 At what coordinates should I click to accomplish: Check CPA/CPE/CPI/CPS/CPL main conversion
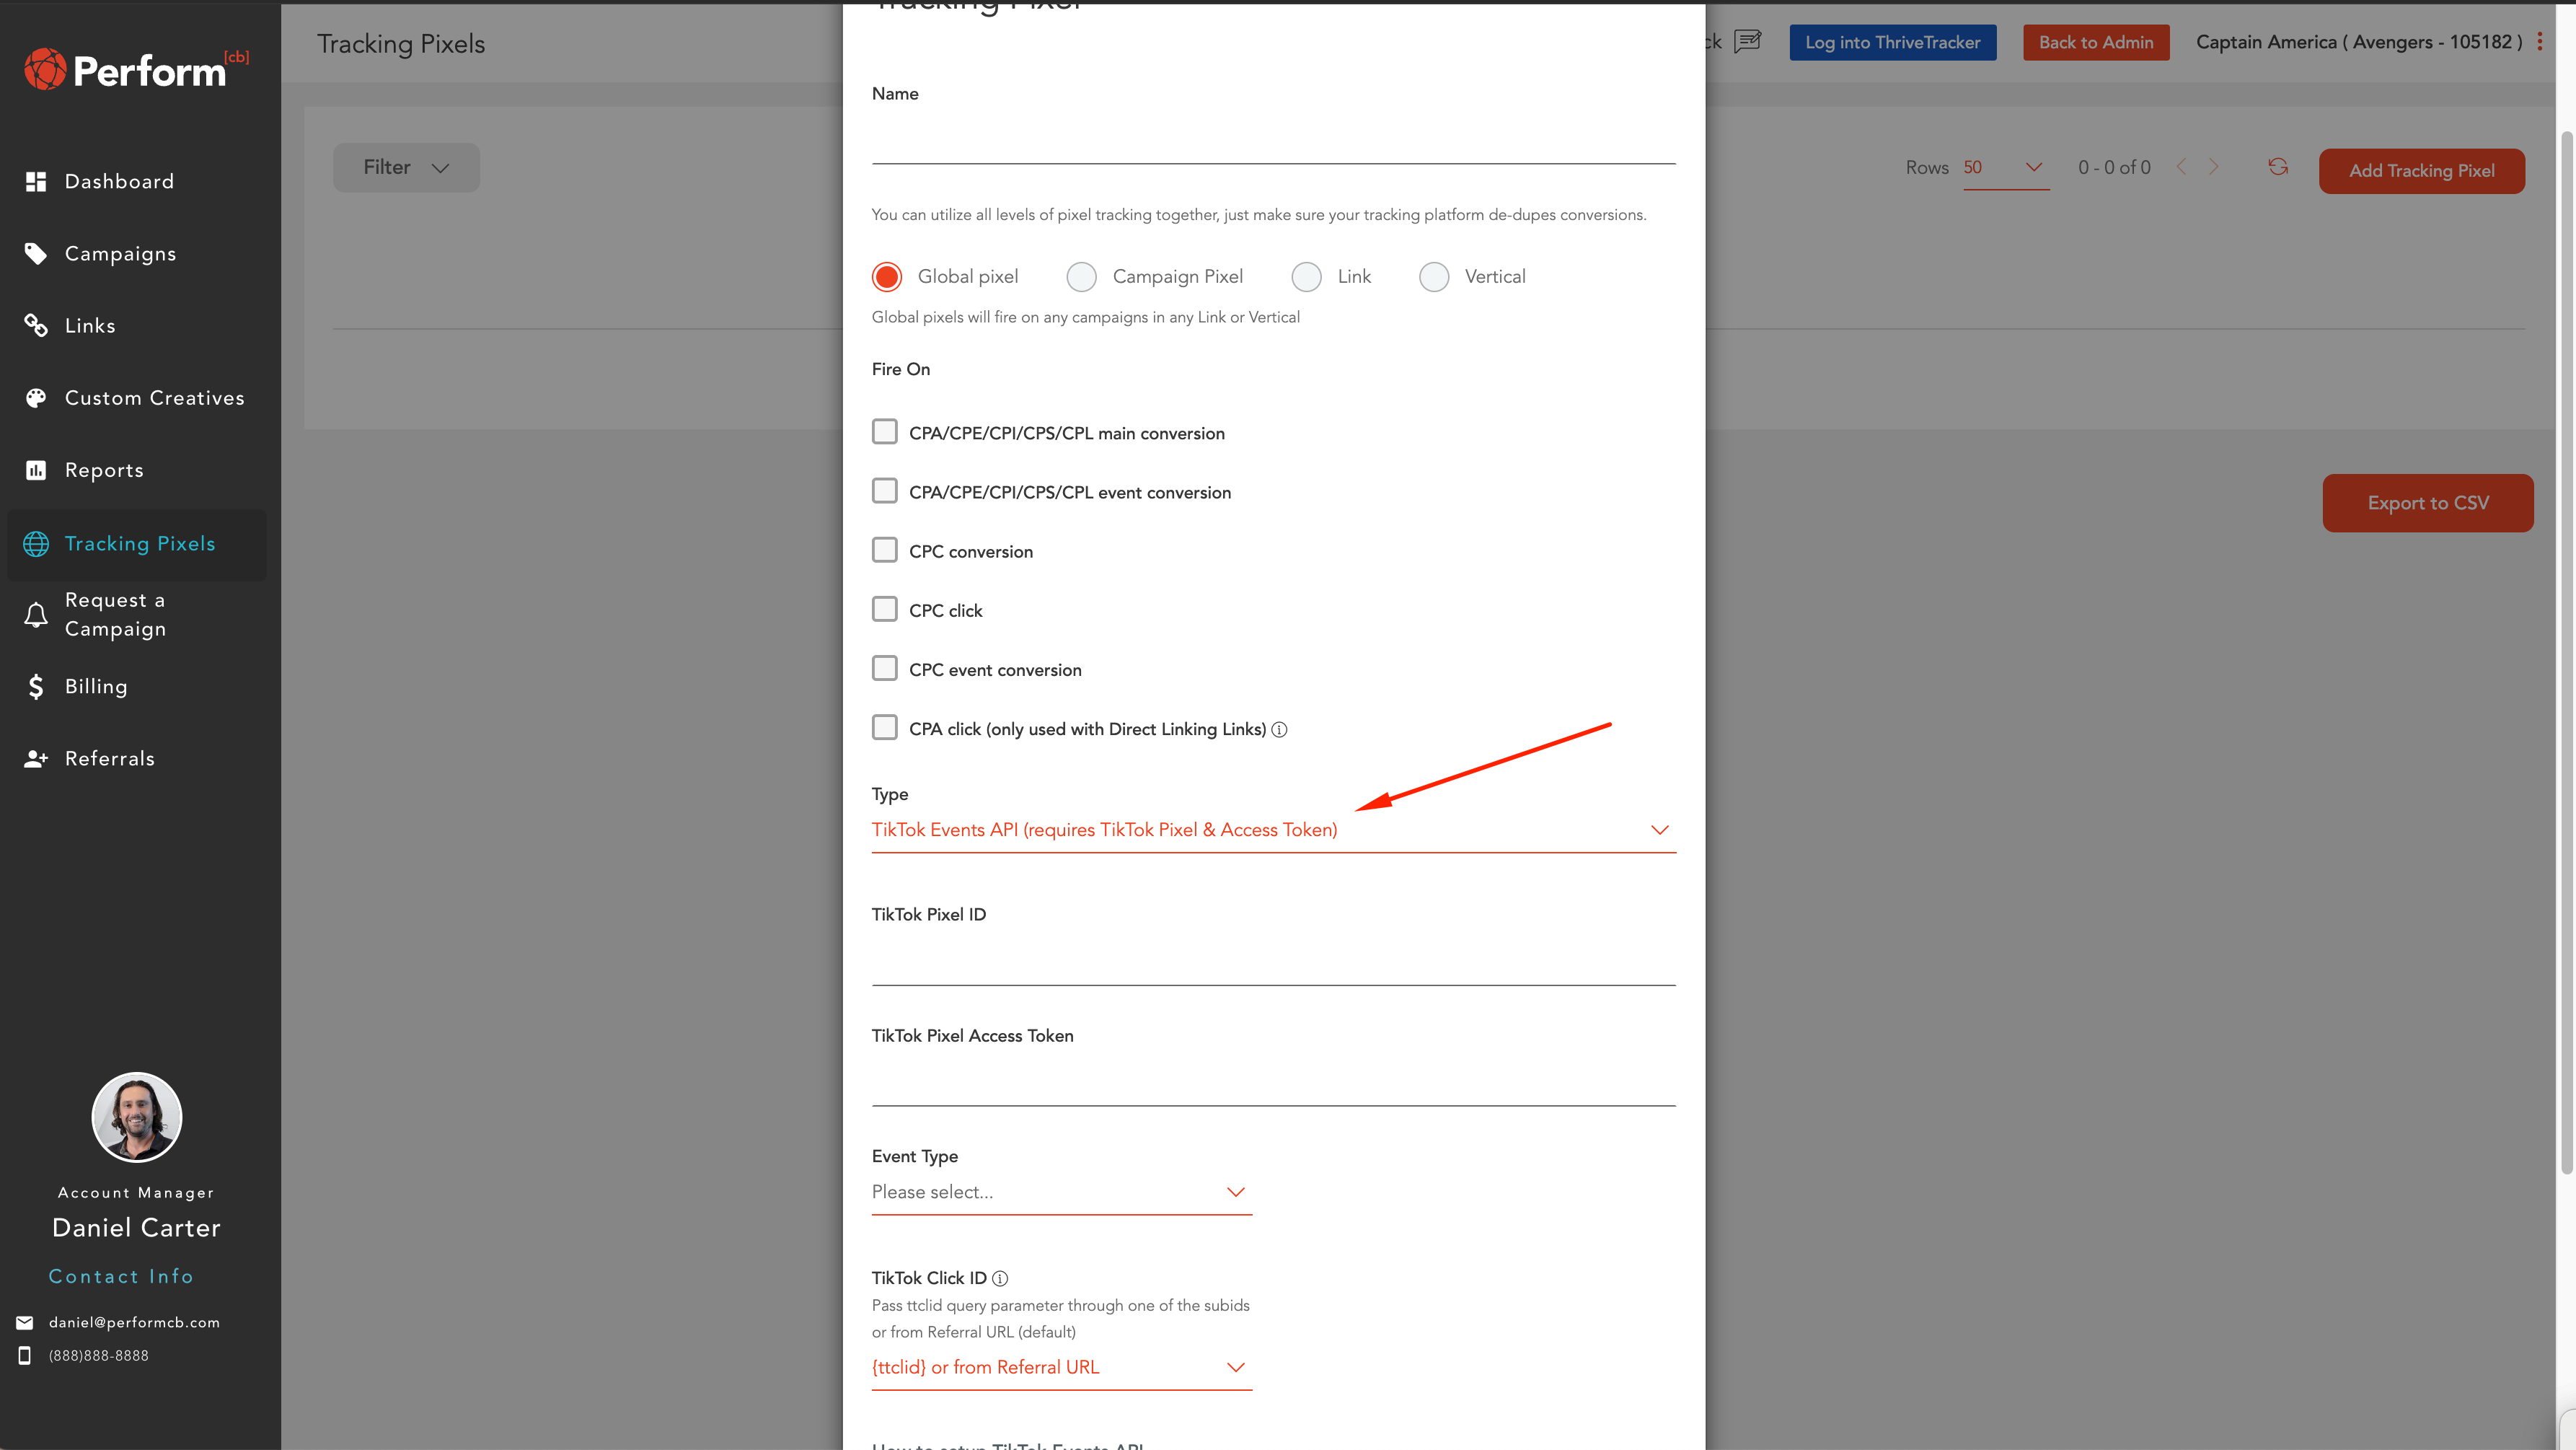click(885, 432)
